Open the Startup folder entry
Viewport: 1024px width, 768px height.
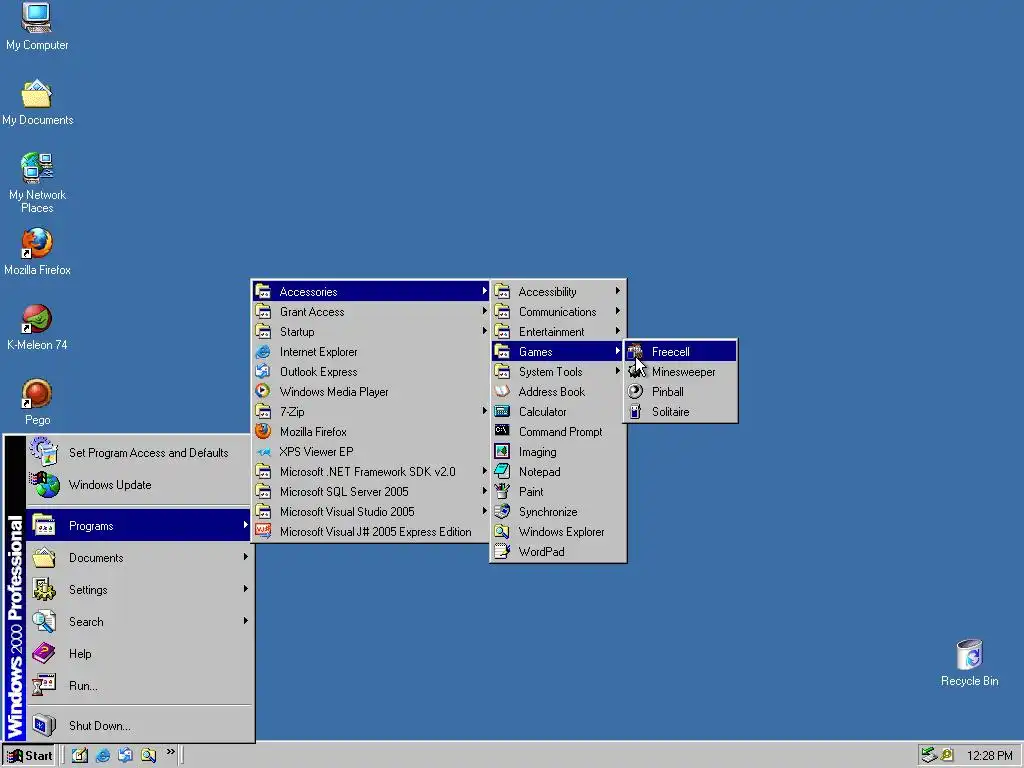click(x=371, y=331)
